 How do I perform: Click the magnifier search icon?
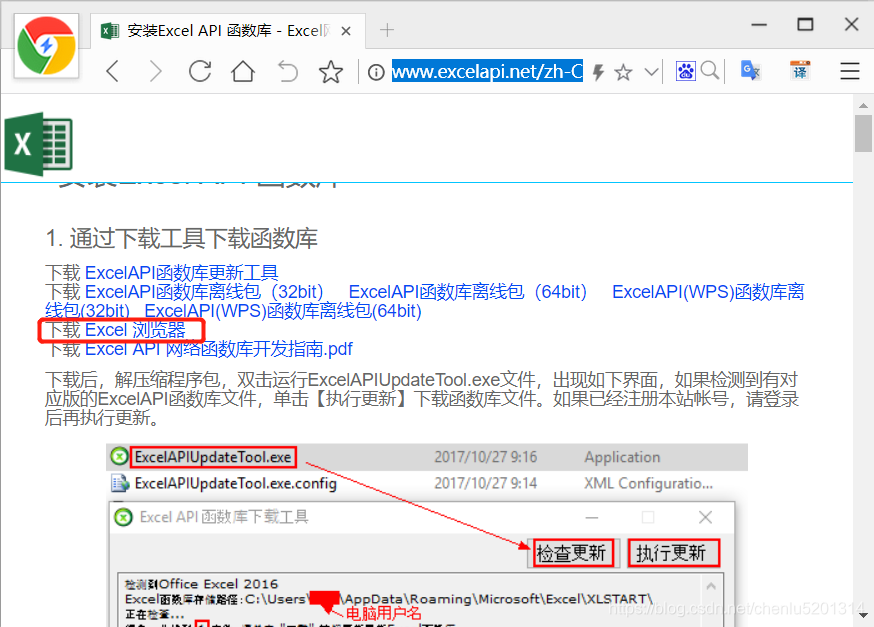click(710, 71)
